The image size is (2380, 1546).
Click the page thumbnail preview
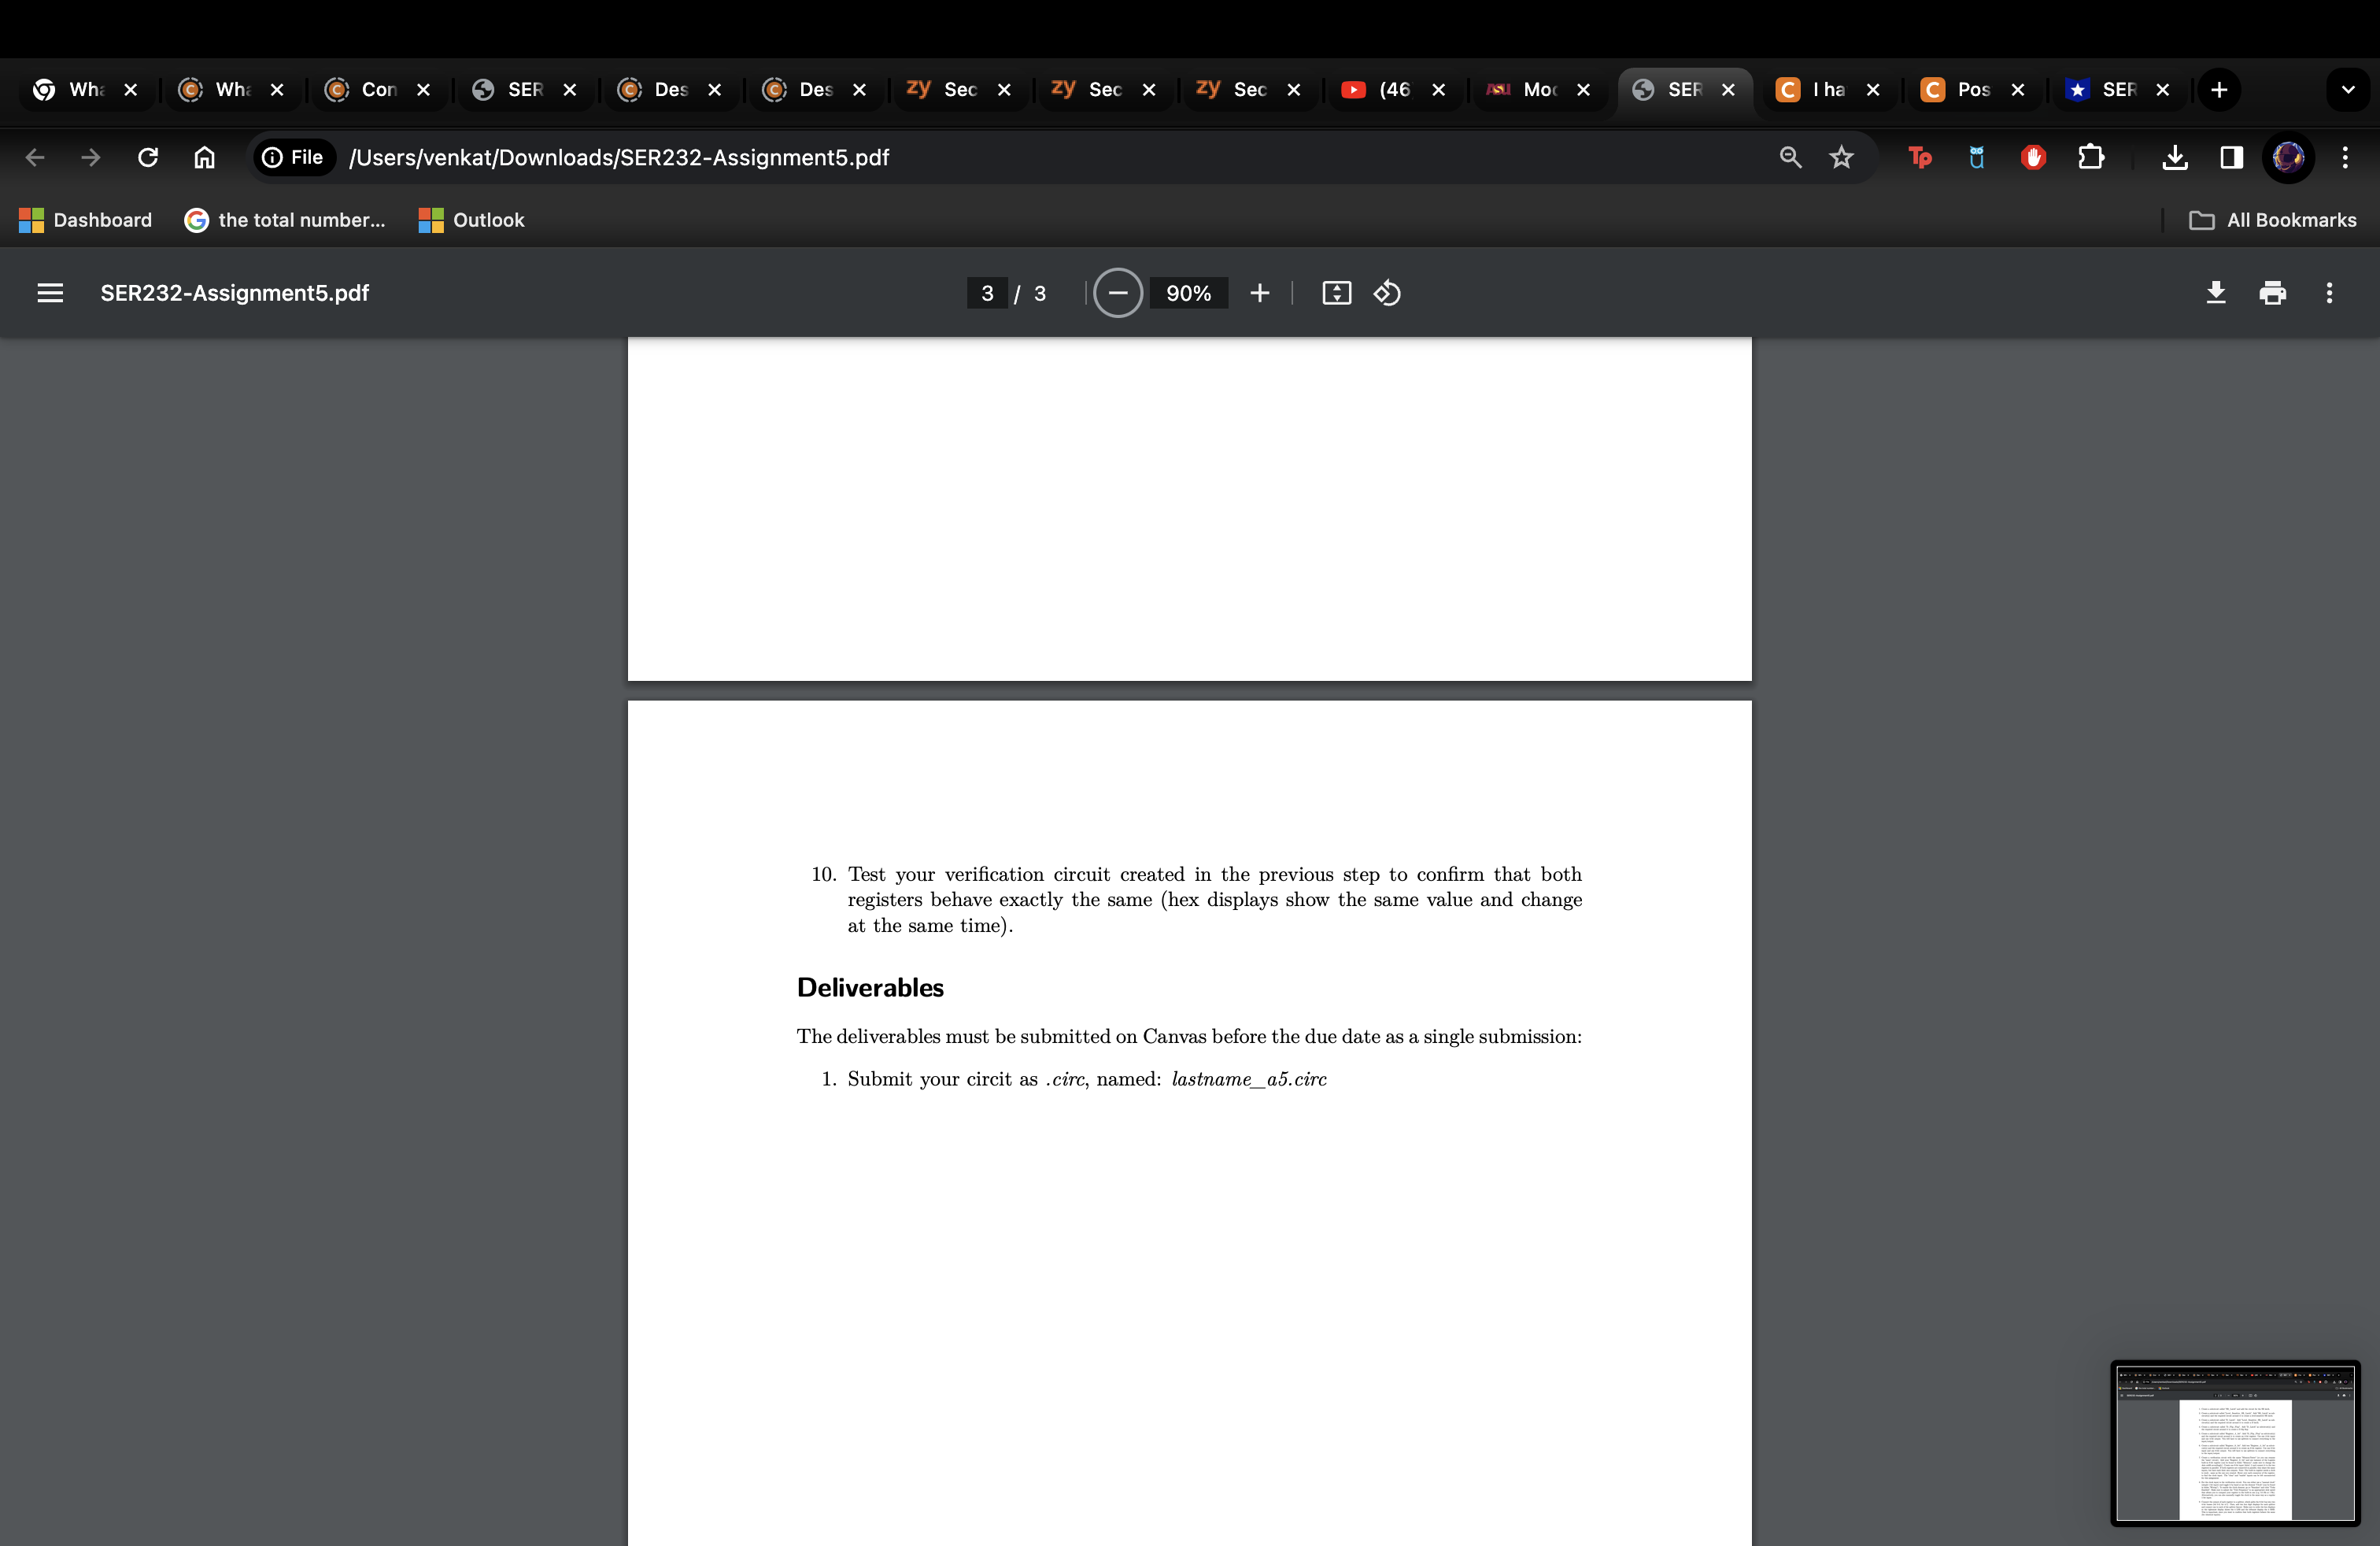[2235, 1443]
